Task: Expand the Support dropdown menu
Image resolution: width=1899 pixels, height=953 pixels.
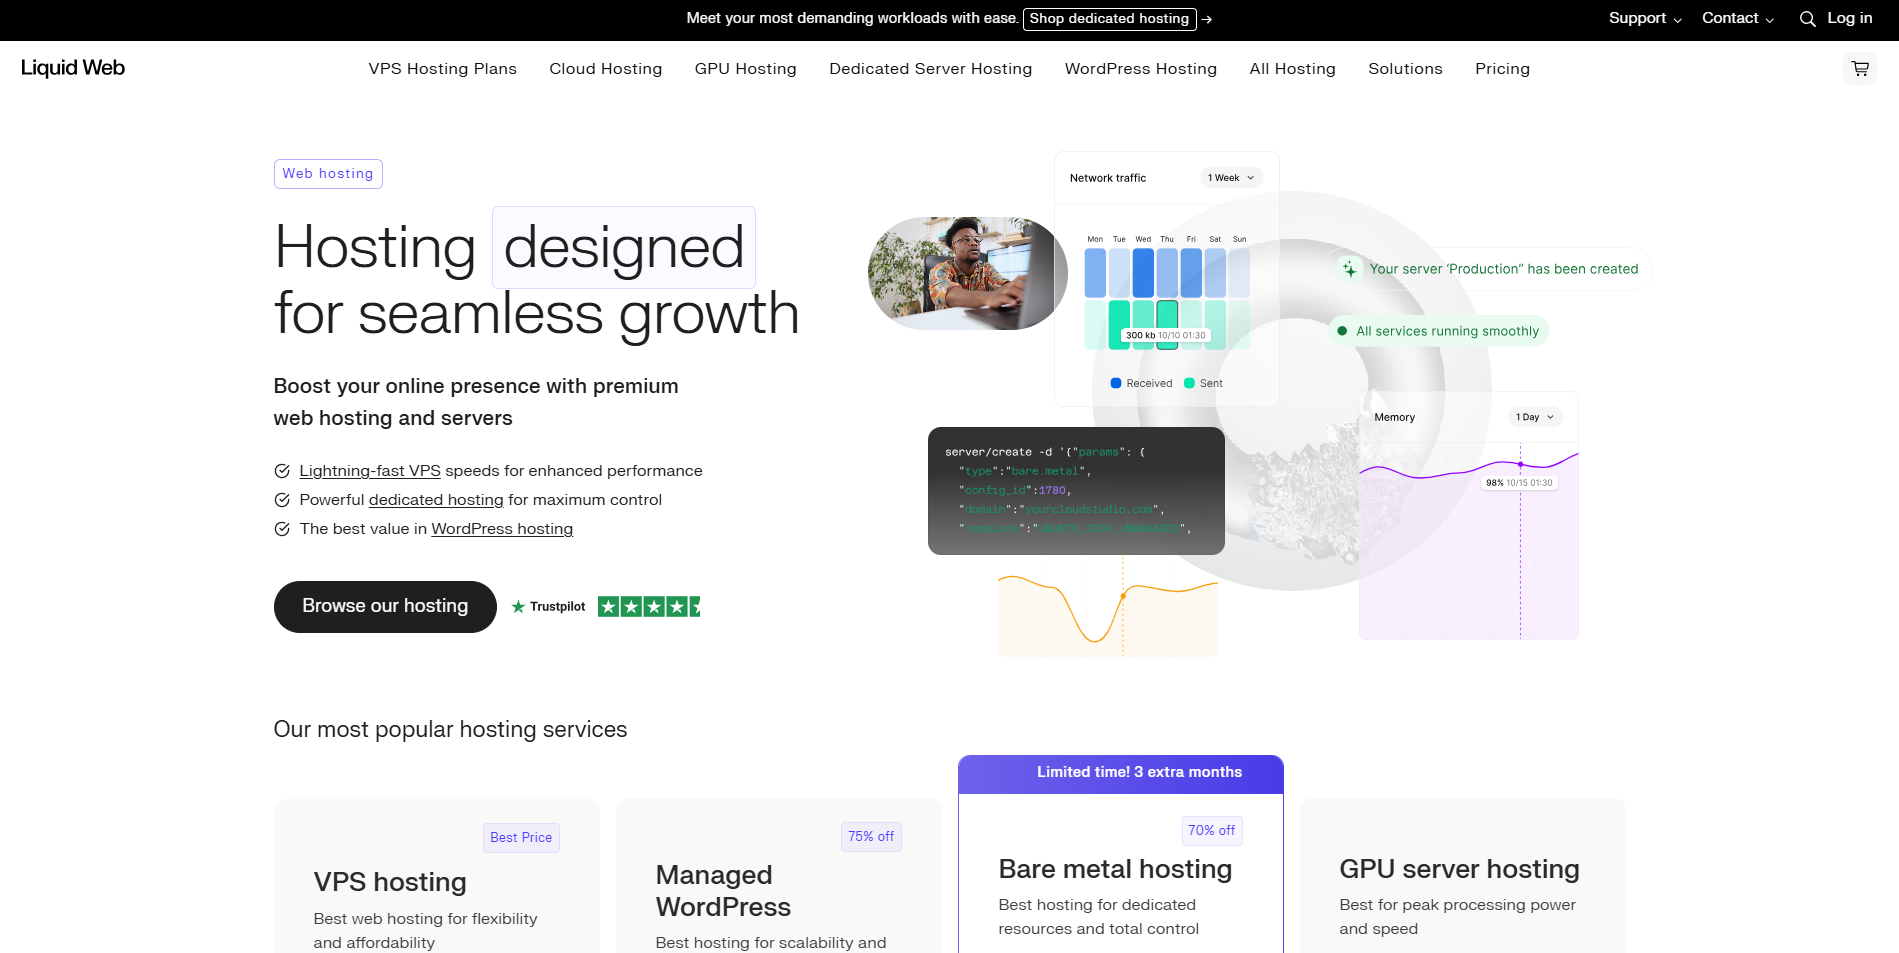Action: (1644, 18)
